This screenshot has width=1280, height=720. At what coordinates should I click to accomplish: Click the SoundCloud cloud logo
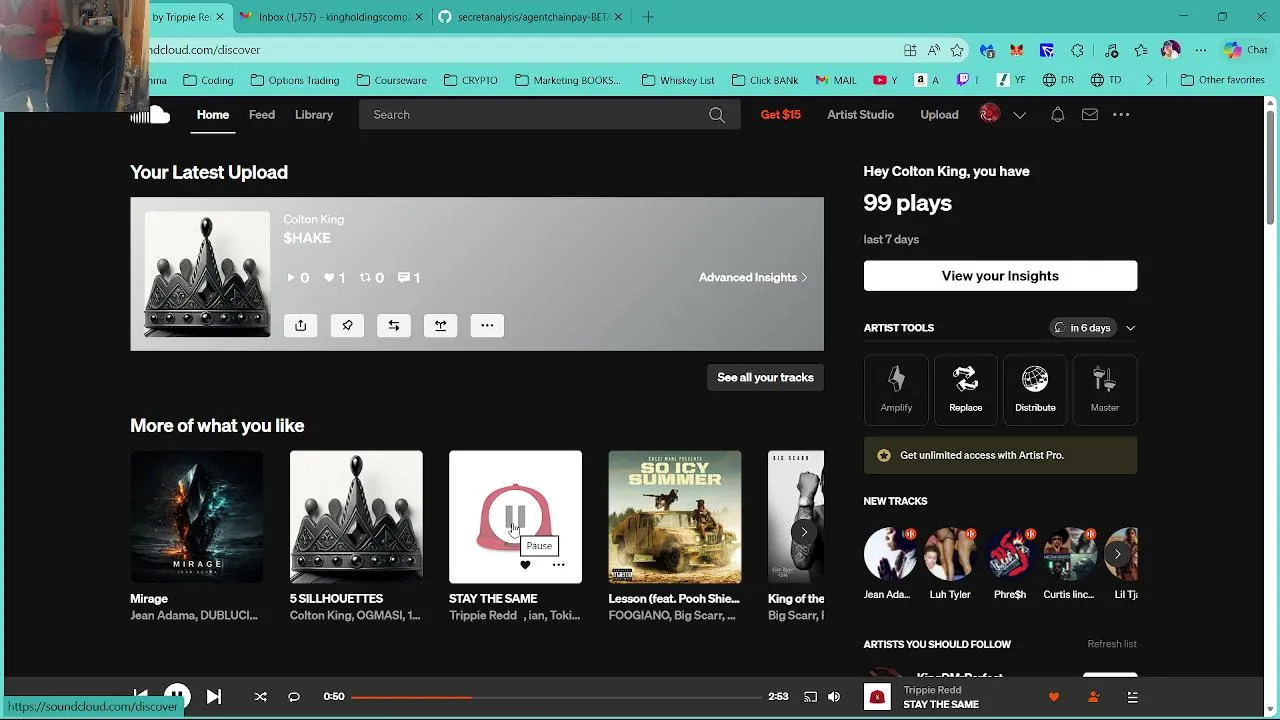152,115
